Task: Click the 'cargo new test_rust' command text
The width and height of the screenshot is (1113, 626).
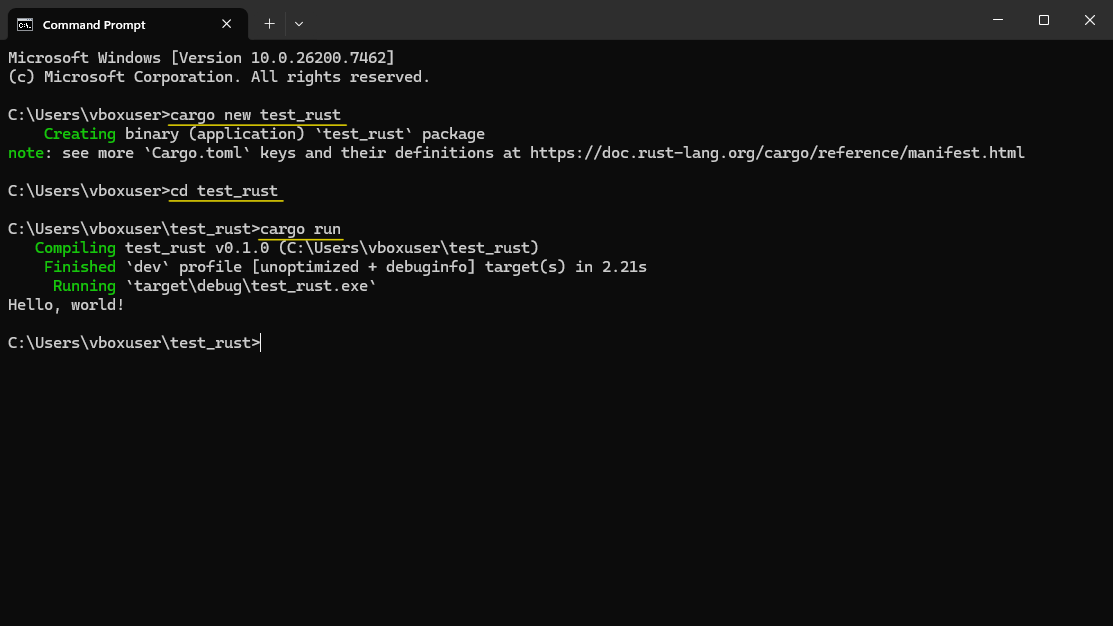Action: 256,115
